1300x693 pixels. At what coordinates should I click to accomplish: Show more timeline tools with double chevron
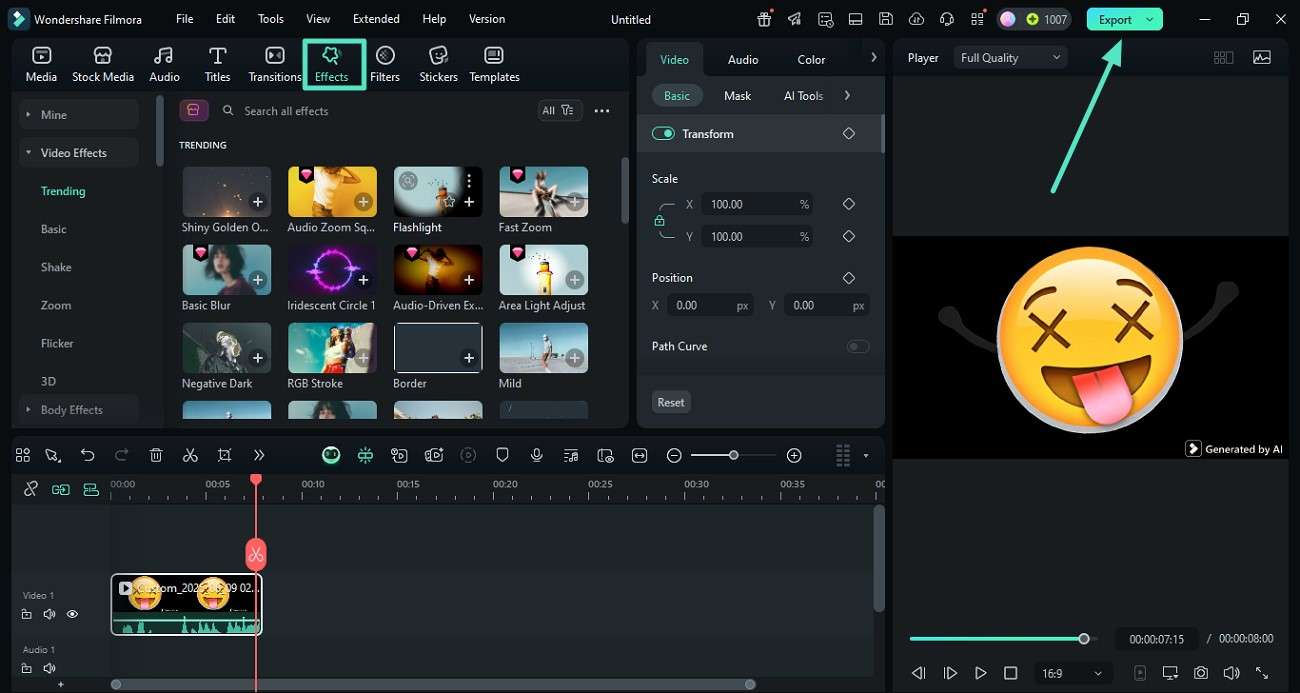(x=259, y=455)
